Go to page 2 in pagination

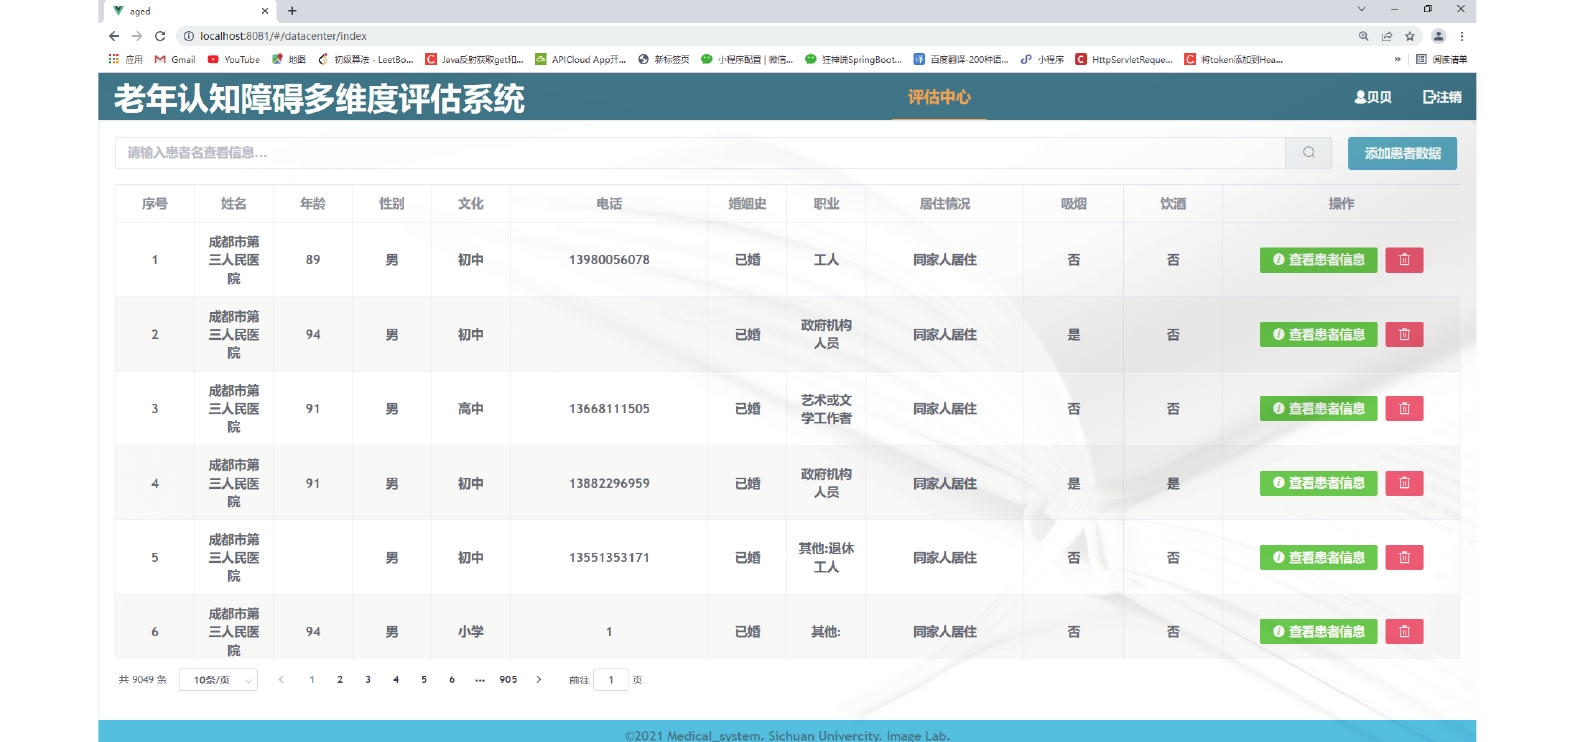coord(340,680)
